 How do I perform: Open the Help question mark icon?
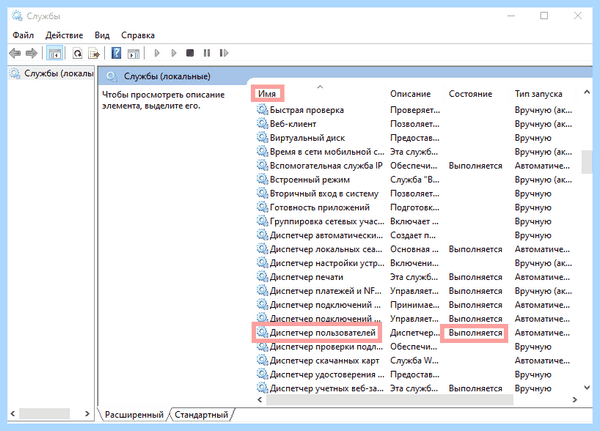point(116,53)
